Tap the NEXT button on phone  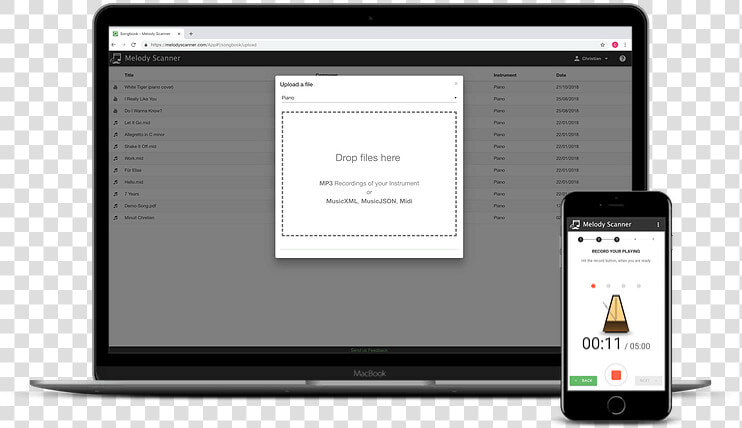[648, 381]
